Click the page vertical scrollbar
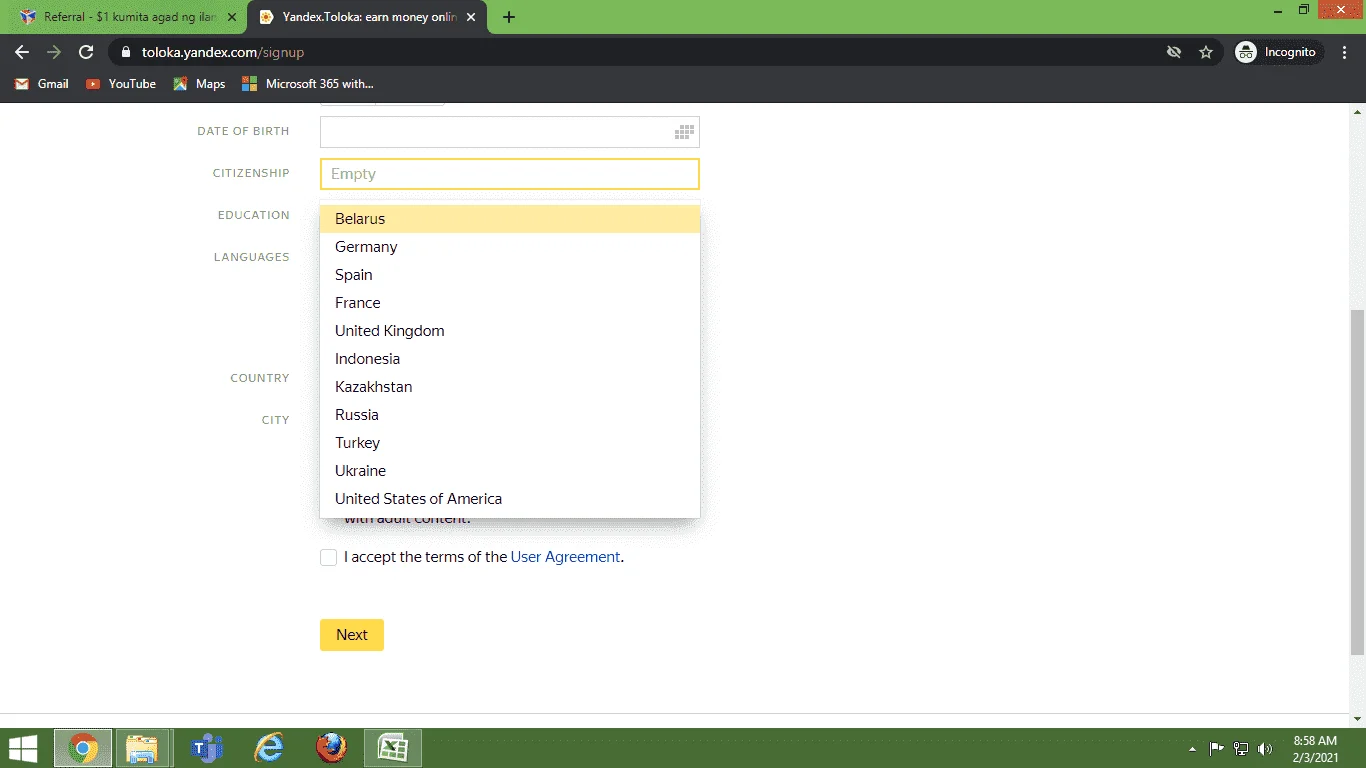This screenshot has width=1366, height=768. click(1357, 482)
